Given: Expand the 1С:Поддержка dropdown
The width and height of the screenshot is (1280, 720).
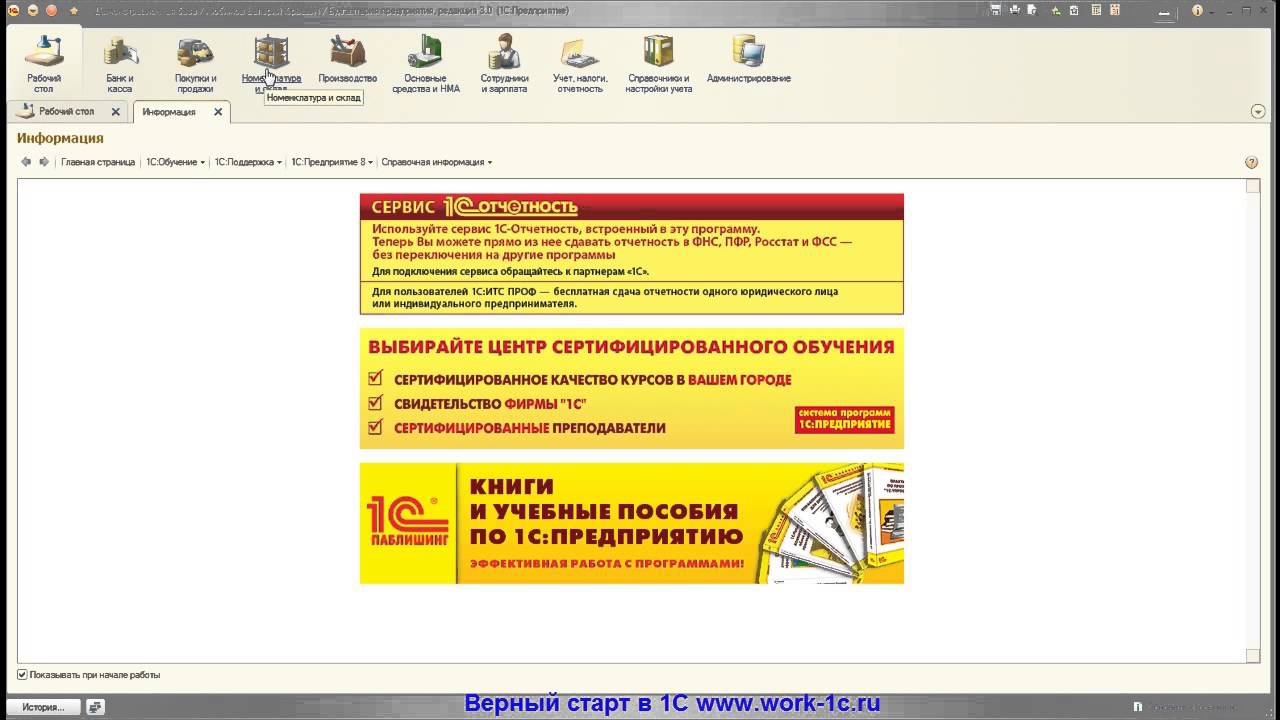Looking at the screenshot, I should point(248,162).
